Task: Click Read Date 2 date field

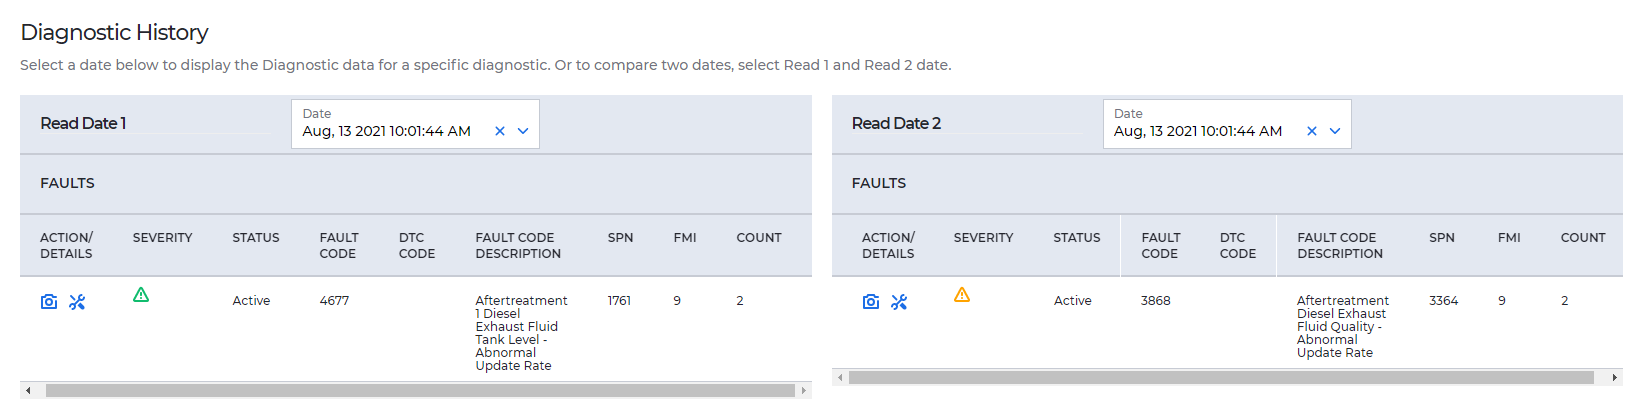Action: (1227, 124)
